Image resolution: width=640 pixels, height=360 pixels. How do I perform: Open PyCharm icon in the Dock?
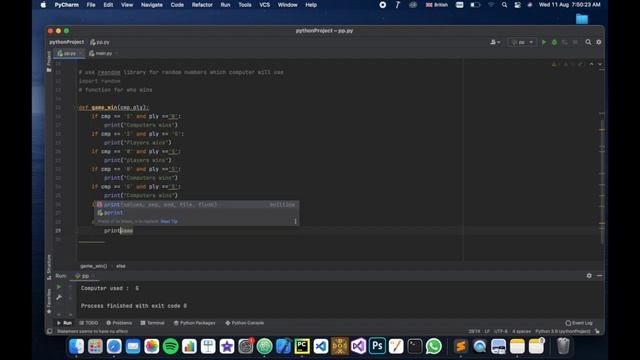click(302, 347)
